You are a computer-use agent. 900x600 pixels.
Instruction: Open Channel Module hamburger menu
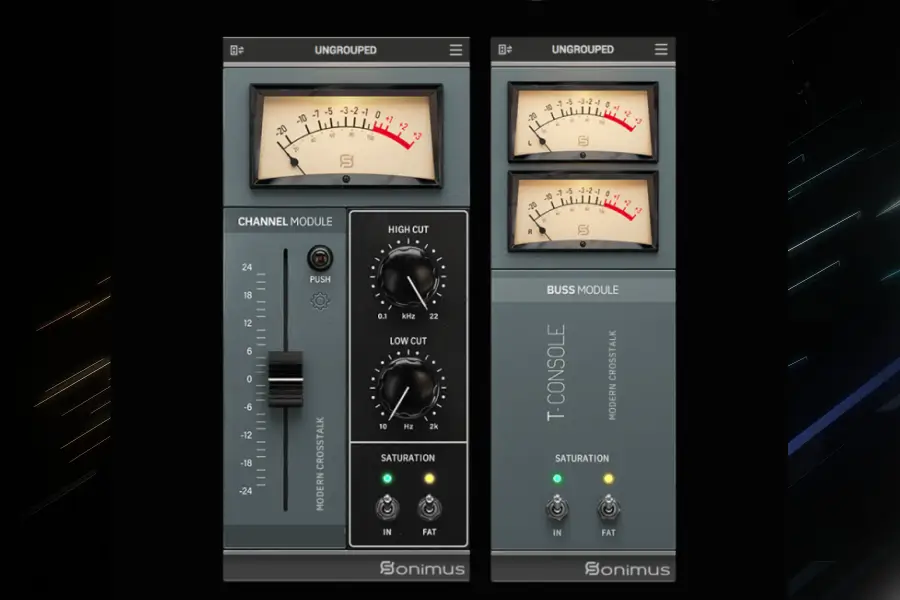(x=456, y=50)
